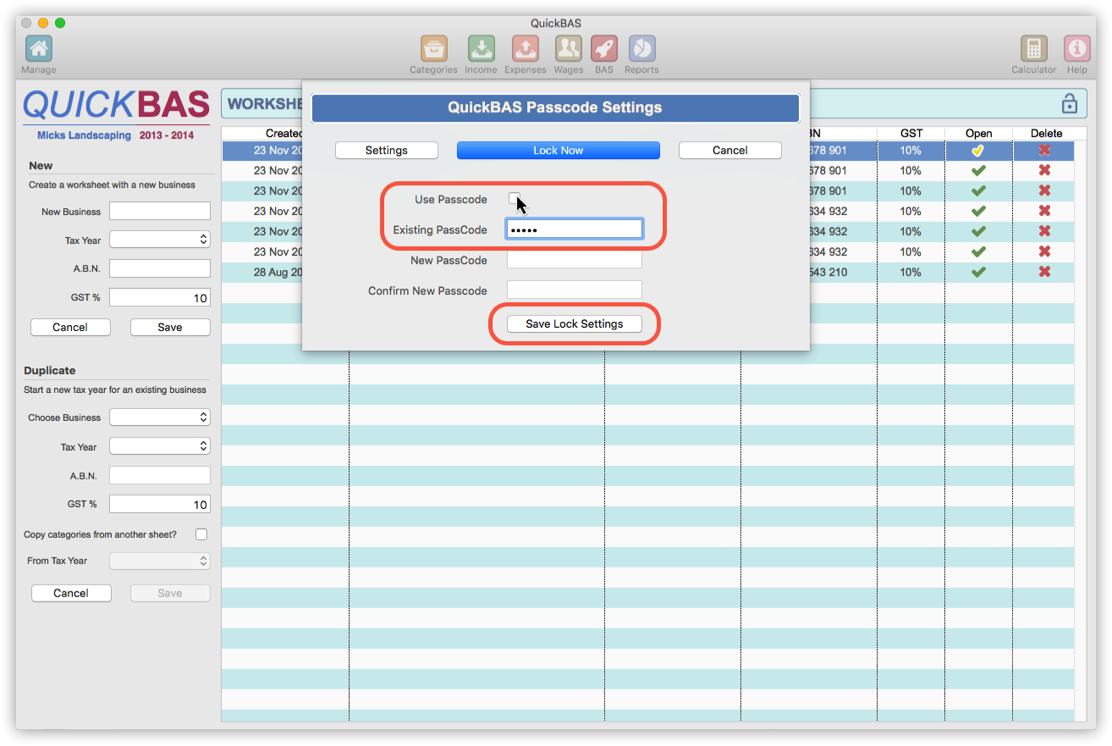This screenshot has width=1112, height=746.
Task: Open the Expenses section
Action: (x=525, y=47)
